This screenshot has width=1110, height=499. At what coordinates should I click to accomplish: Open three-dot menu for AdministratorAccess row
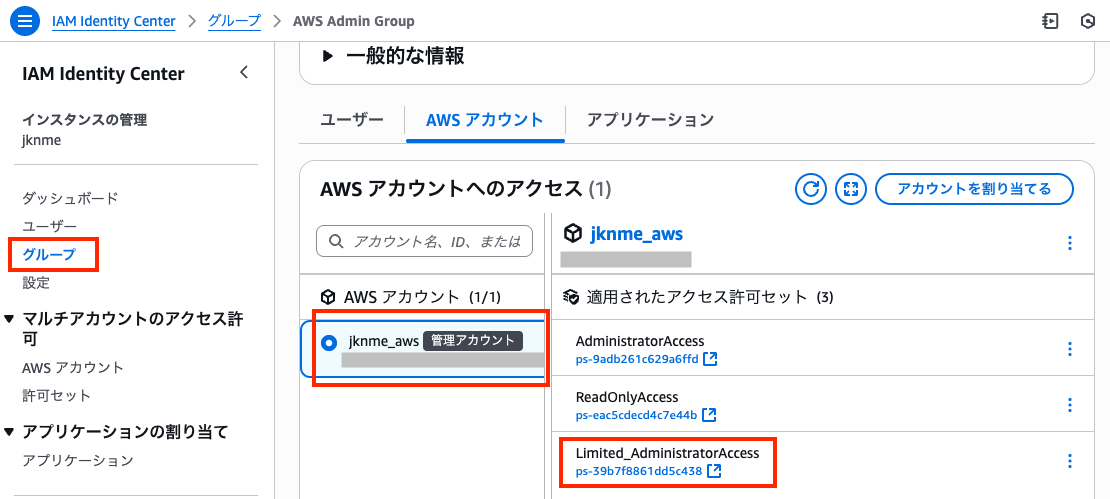click(x=1070, y=349)
